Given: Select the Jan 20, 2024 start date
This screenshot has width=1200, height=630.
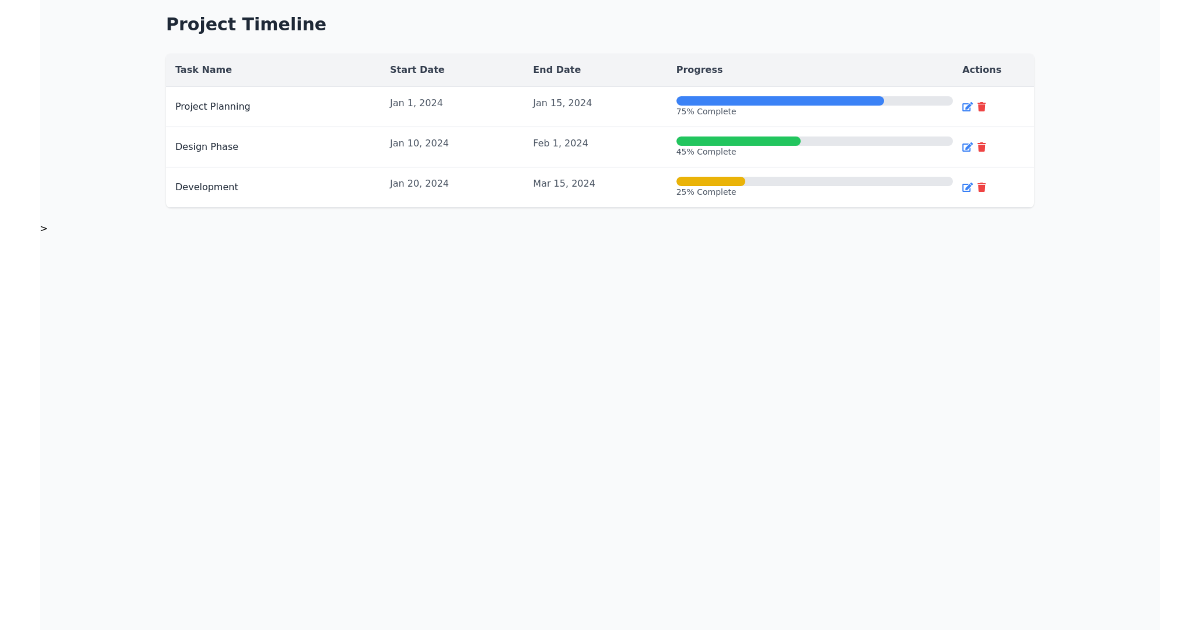Looking at the screenshot, I should (419, 183).
